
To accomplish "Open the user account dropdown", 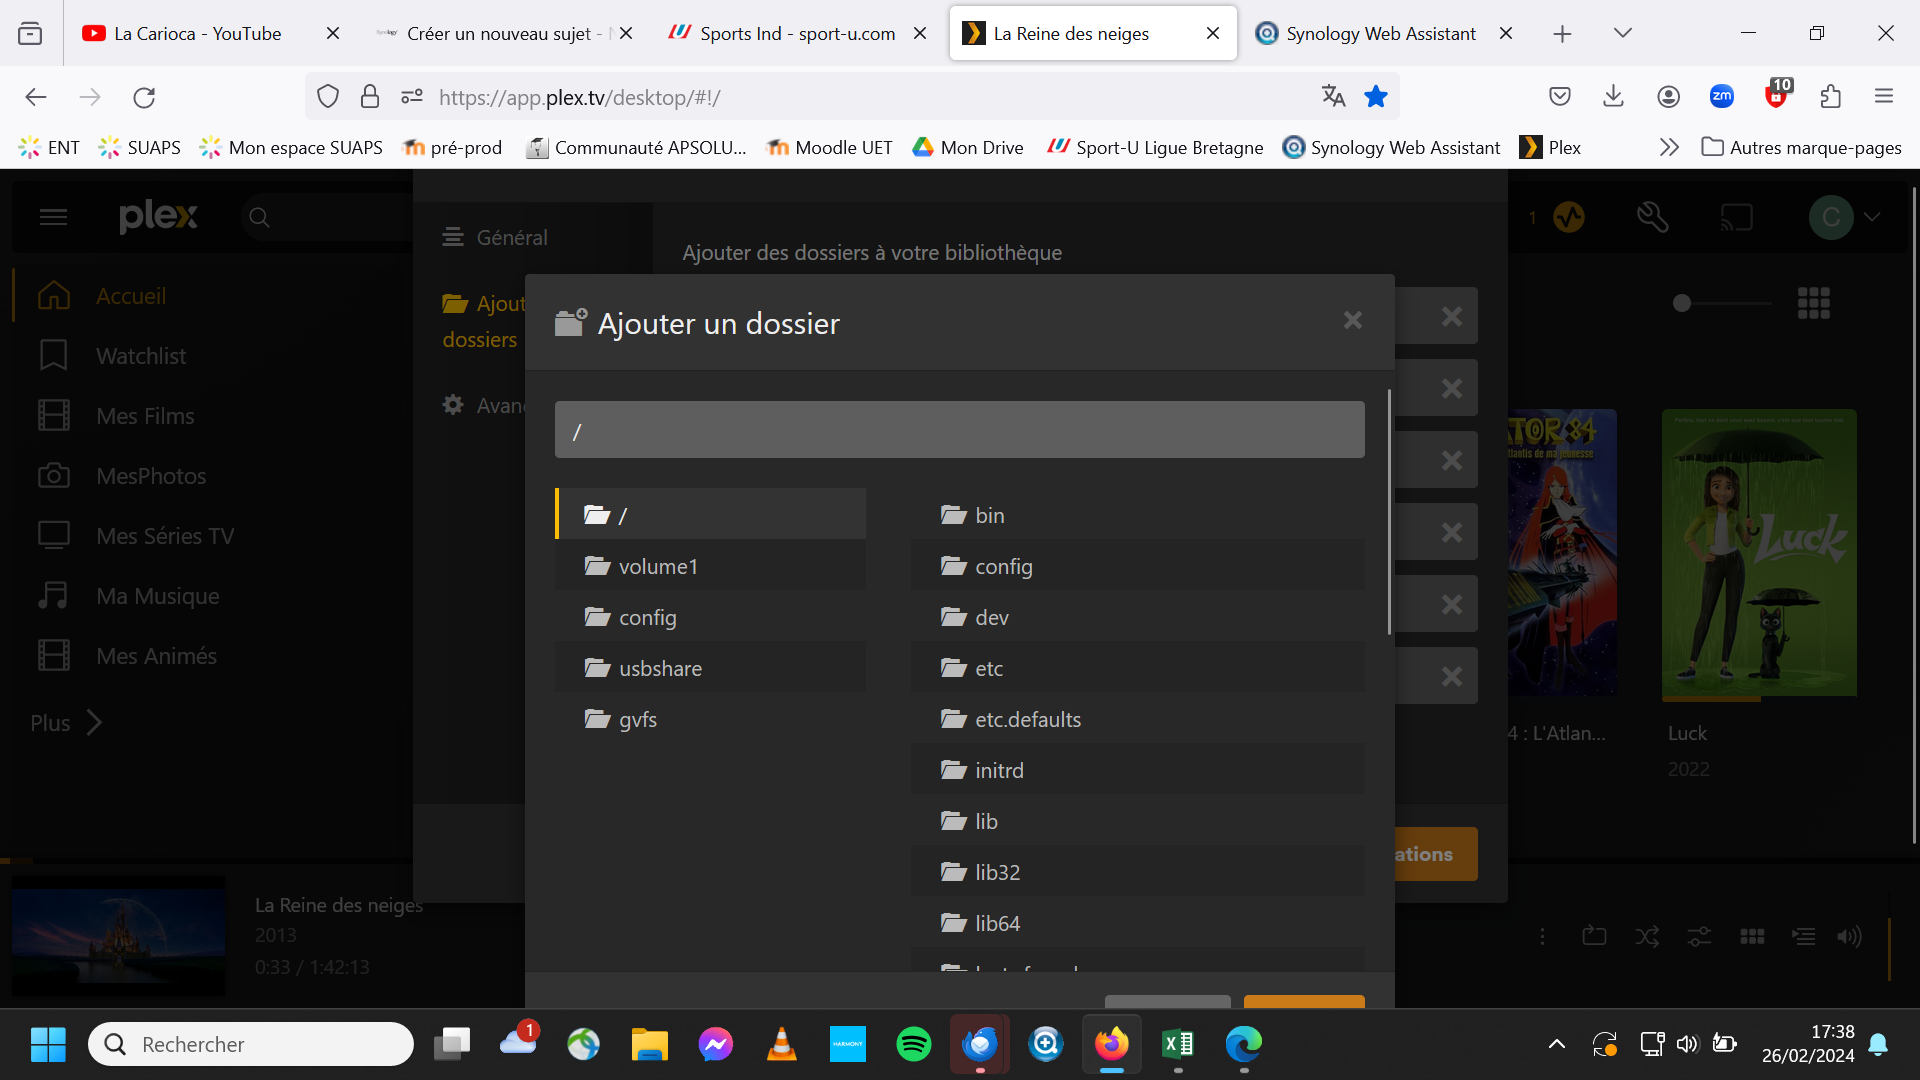I will (1845, 217).
